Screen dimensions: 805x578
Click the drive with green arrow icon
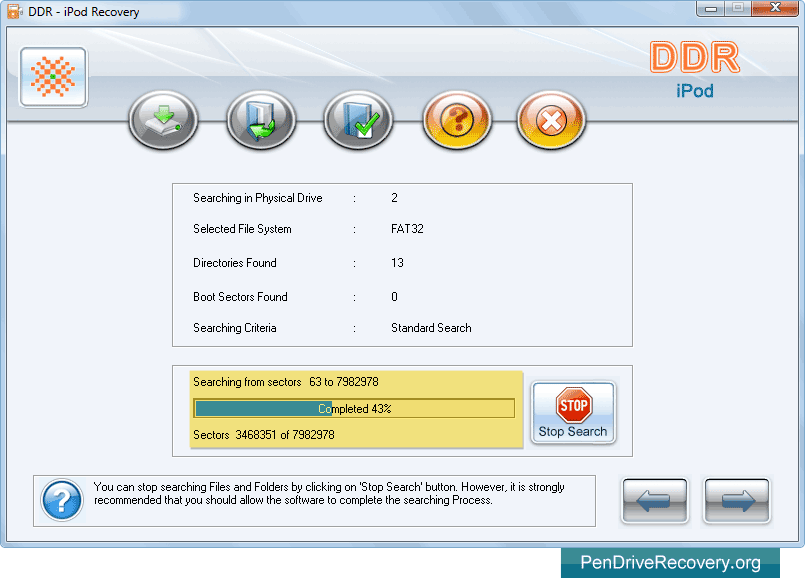pyautogui.click(x=163, y=120)
